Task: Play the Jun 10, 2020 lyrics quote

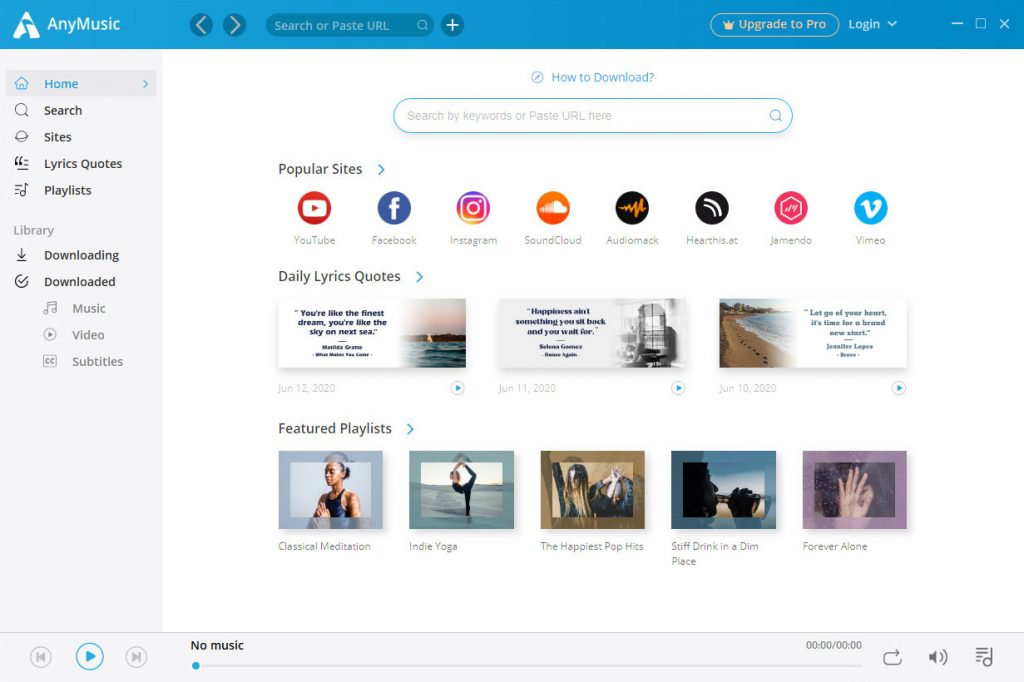Action: click(x=899, y=388)
